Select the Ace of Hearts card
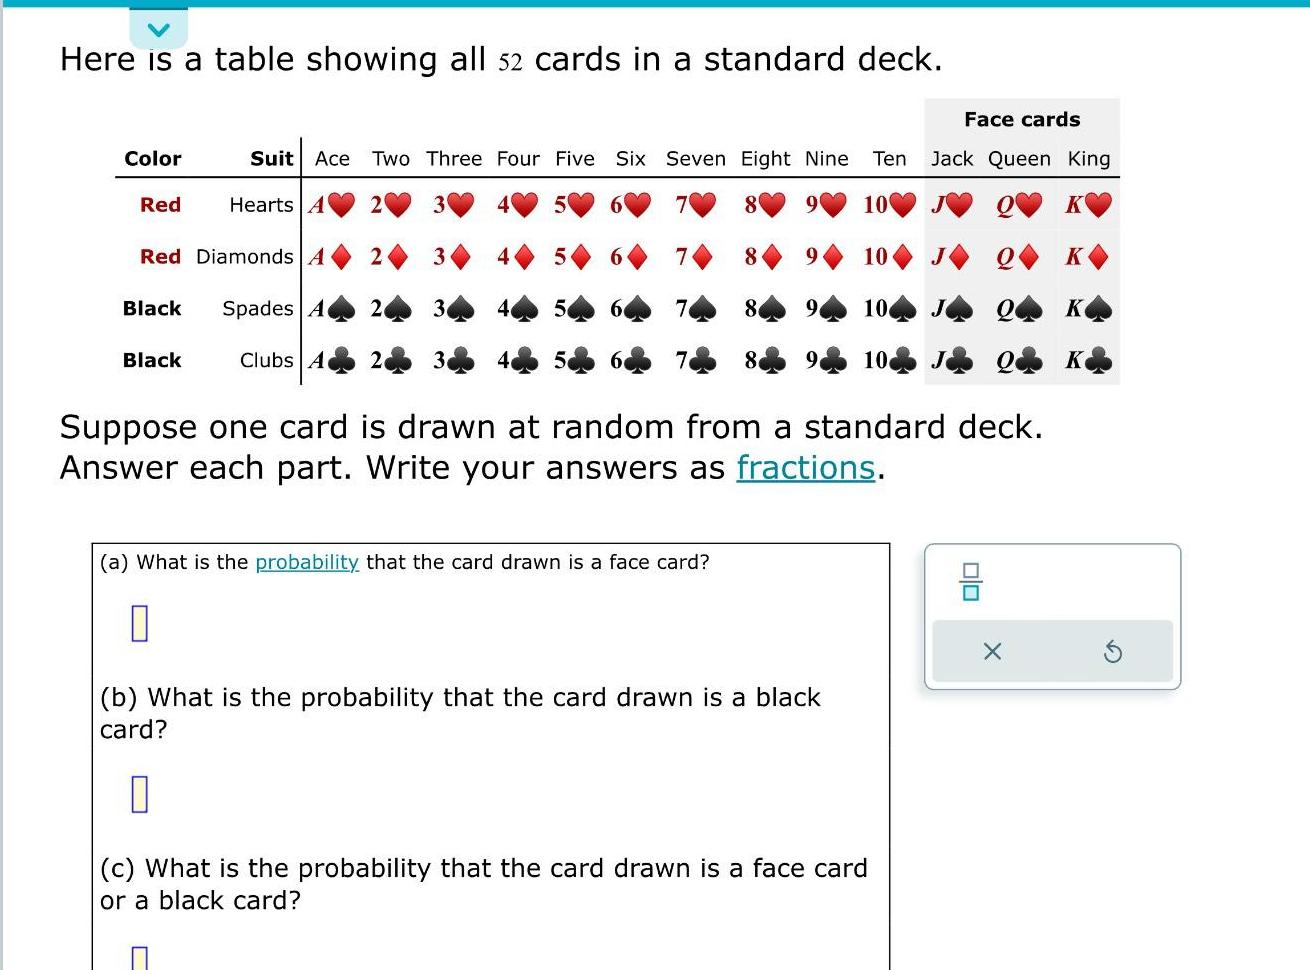The image size is (1310, 970). coord(331,204)
